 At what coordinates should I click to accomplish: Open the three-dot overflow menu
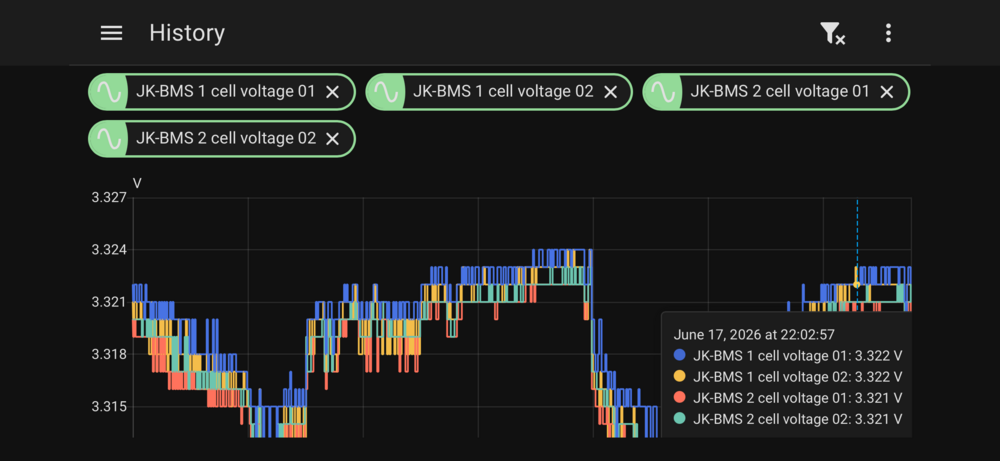888,33
